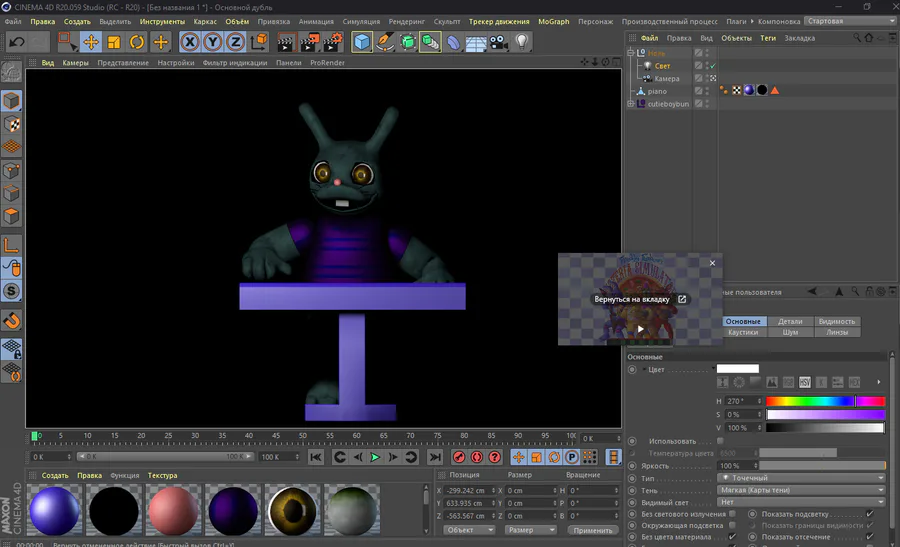Click the Undo arrow icon
The image size is (900, 547).
[17, 42]
